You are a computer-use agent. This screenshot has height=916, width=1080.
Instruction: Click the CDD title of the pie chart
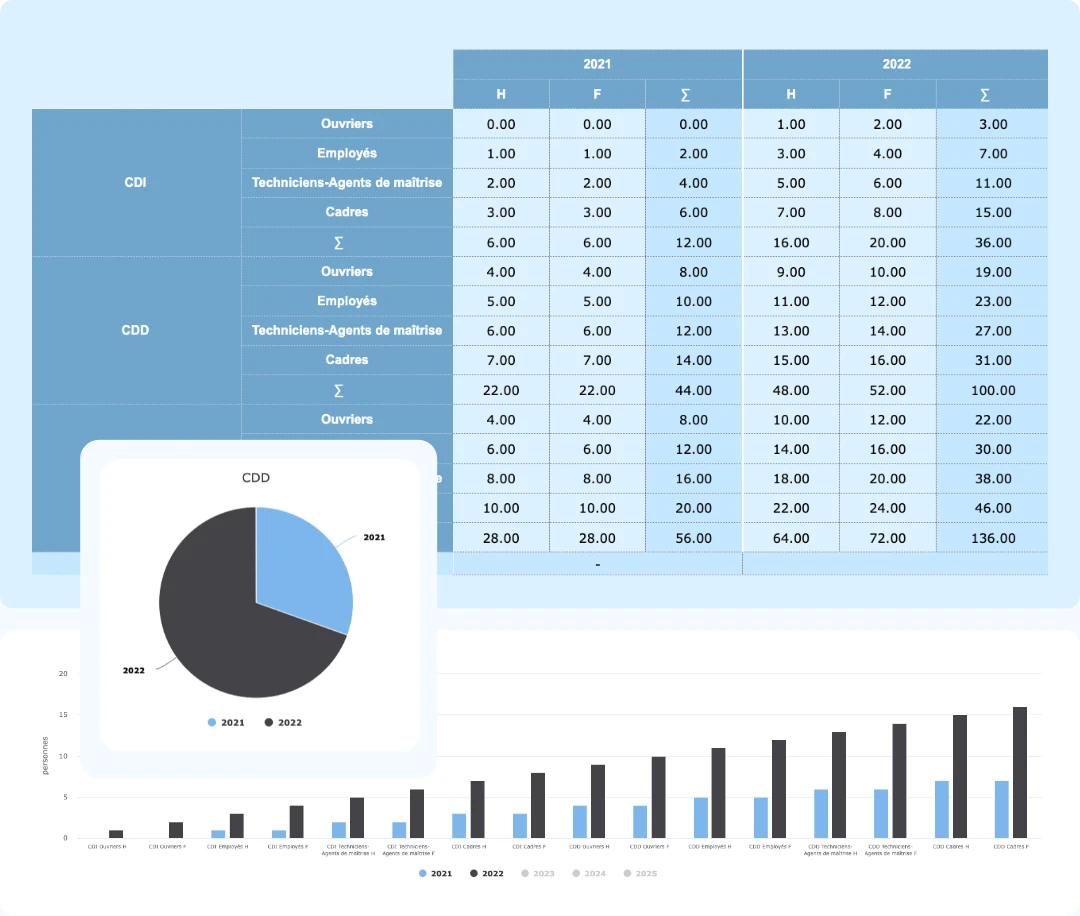[x=256, y=478]
